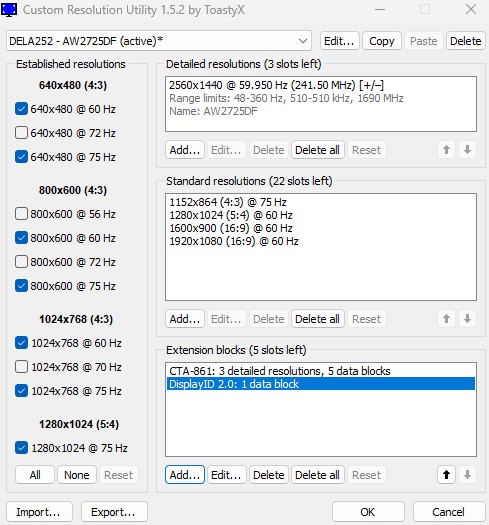
Task: Click Reset under Standard resolutions list
Action: [366, 319]
